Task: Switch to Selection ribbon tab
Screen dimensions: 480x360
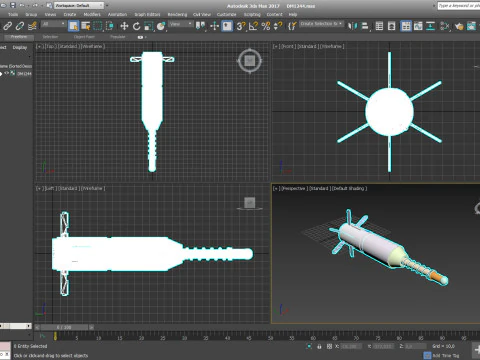Action: 50,37
